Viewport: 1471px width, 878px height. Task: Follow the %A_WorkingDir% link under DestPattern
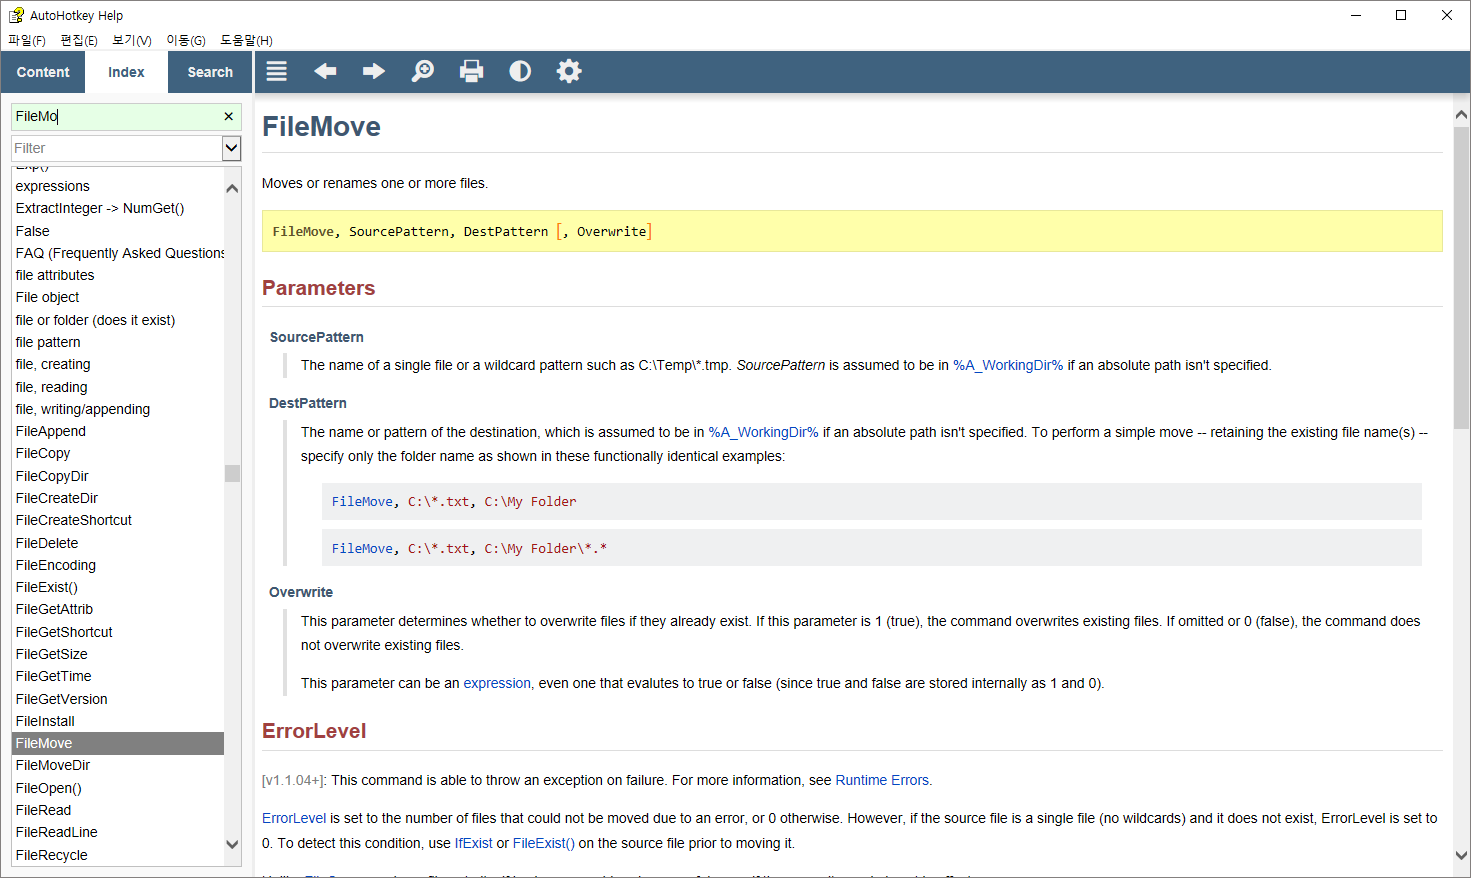pyautogui.click(x=763, y=432)
